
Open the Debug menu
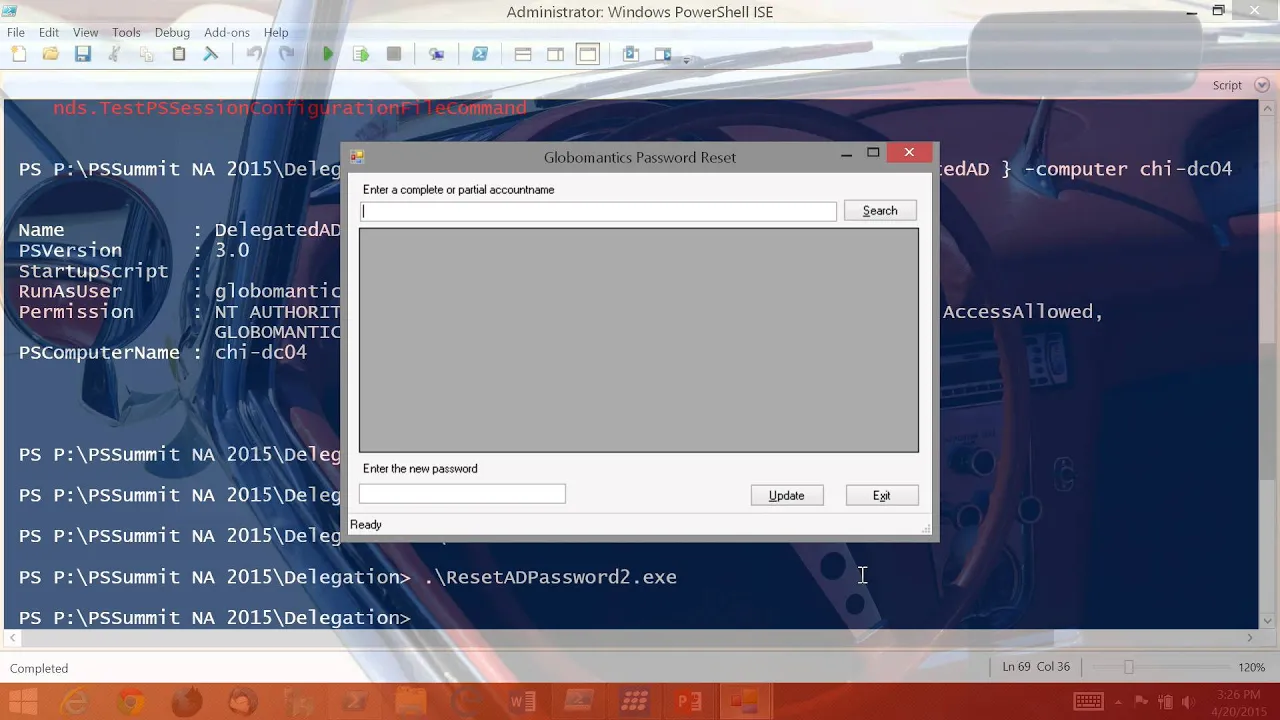tap(172, 32)
